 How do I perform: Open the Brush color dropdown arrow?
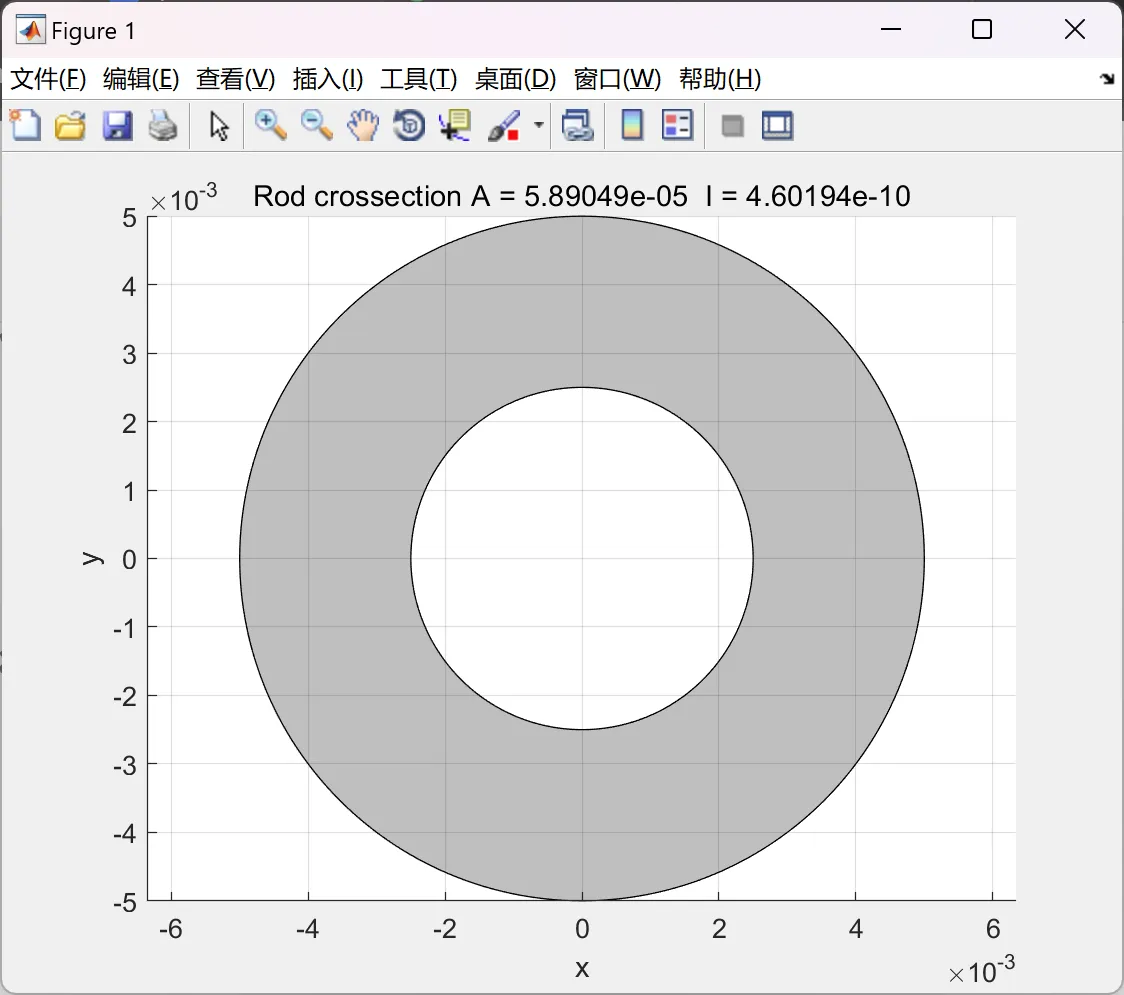(x=539, y=125)
